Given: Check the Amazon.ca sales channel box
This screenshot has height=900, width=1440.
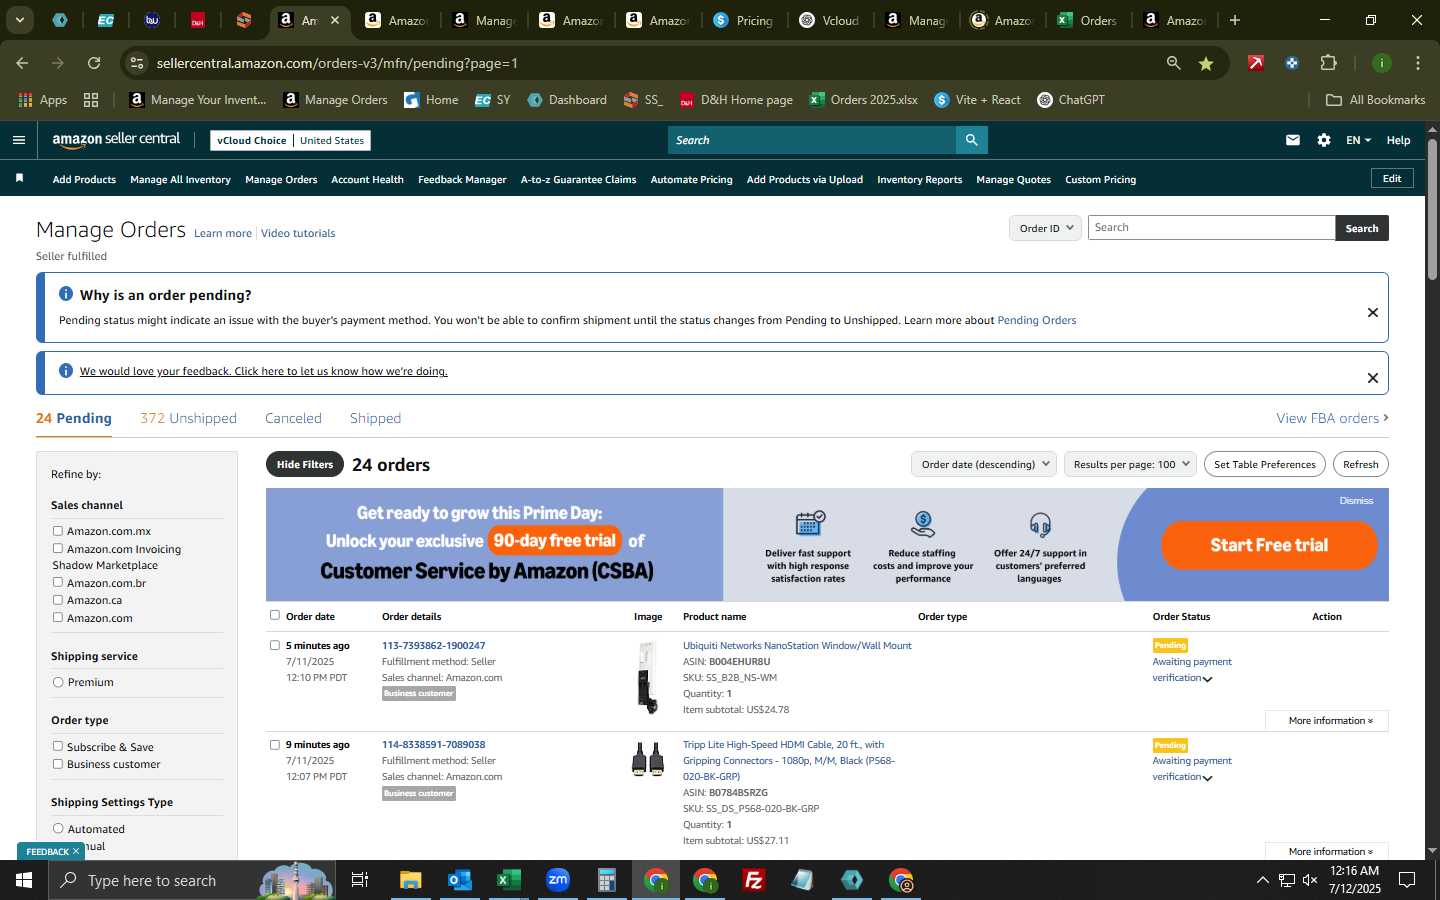Looking at the screenshot, I should pos(58,600).
